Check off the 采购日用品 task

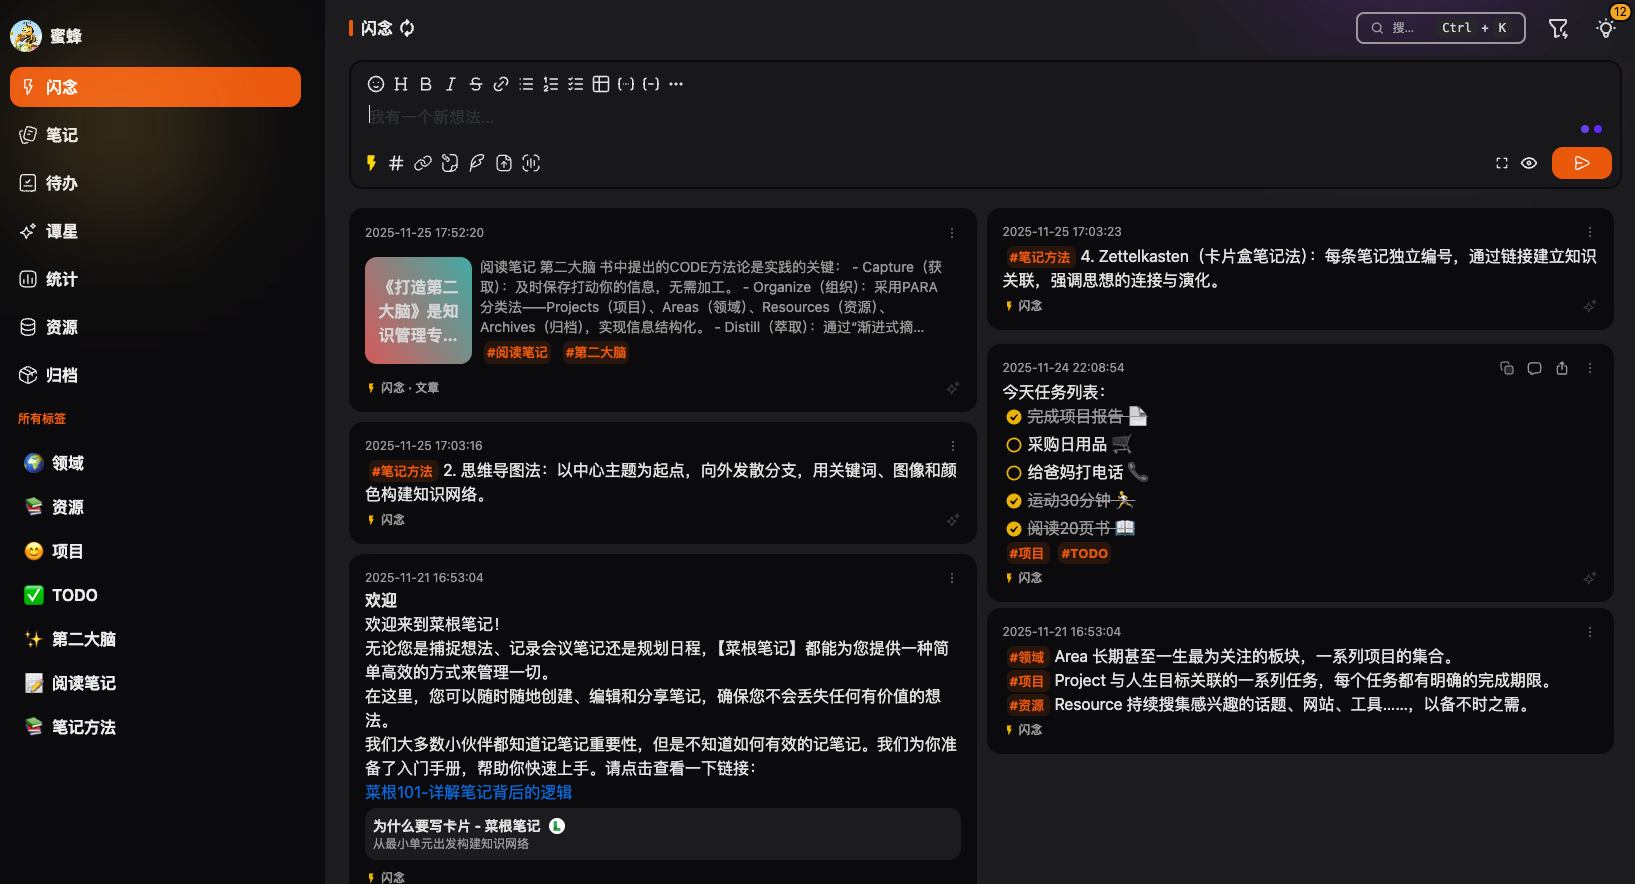point(1014,445)
